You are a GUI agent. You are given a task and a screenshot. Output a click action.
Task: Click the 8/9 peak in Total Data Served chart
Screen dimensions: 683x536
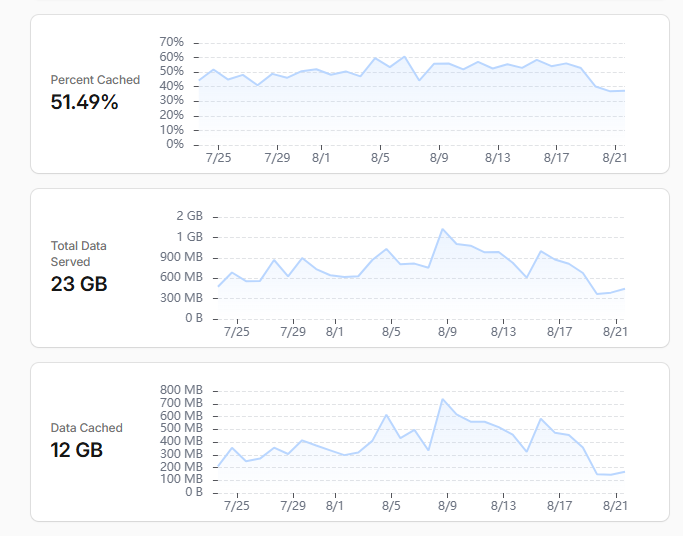click(x=443, y=229)
